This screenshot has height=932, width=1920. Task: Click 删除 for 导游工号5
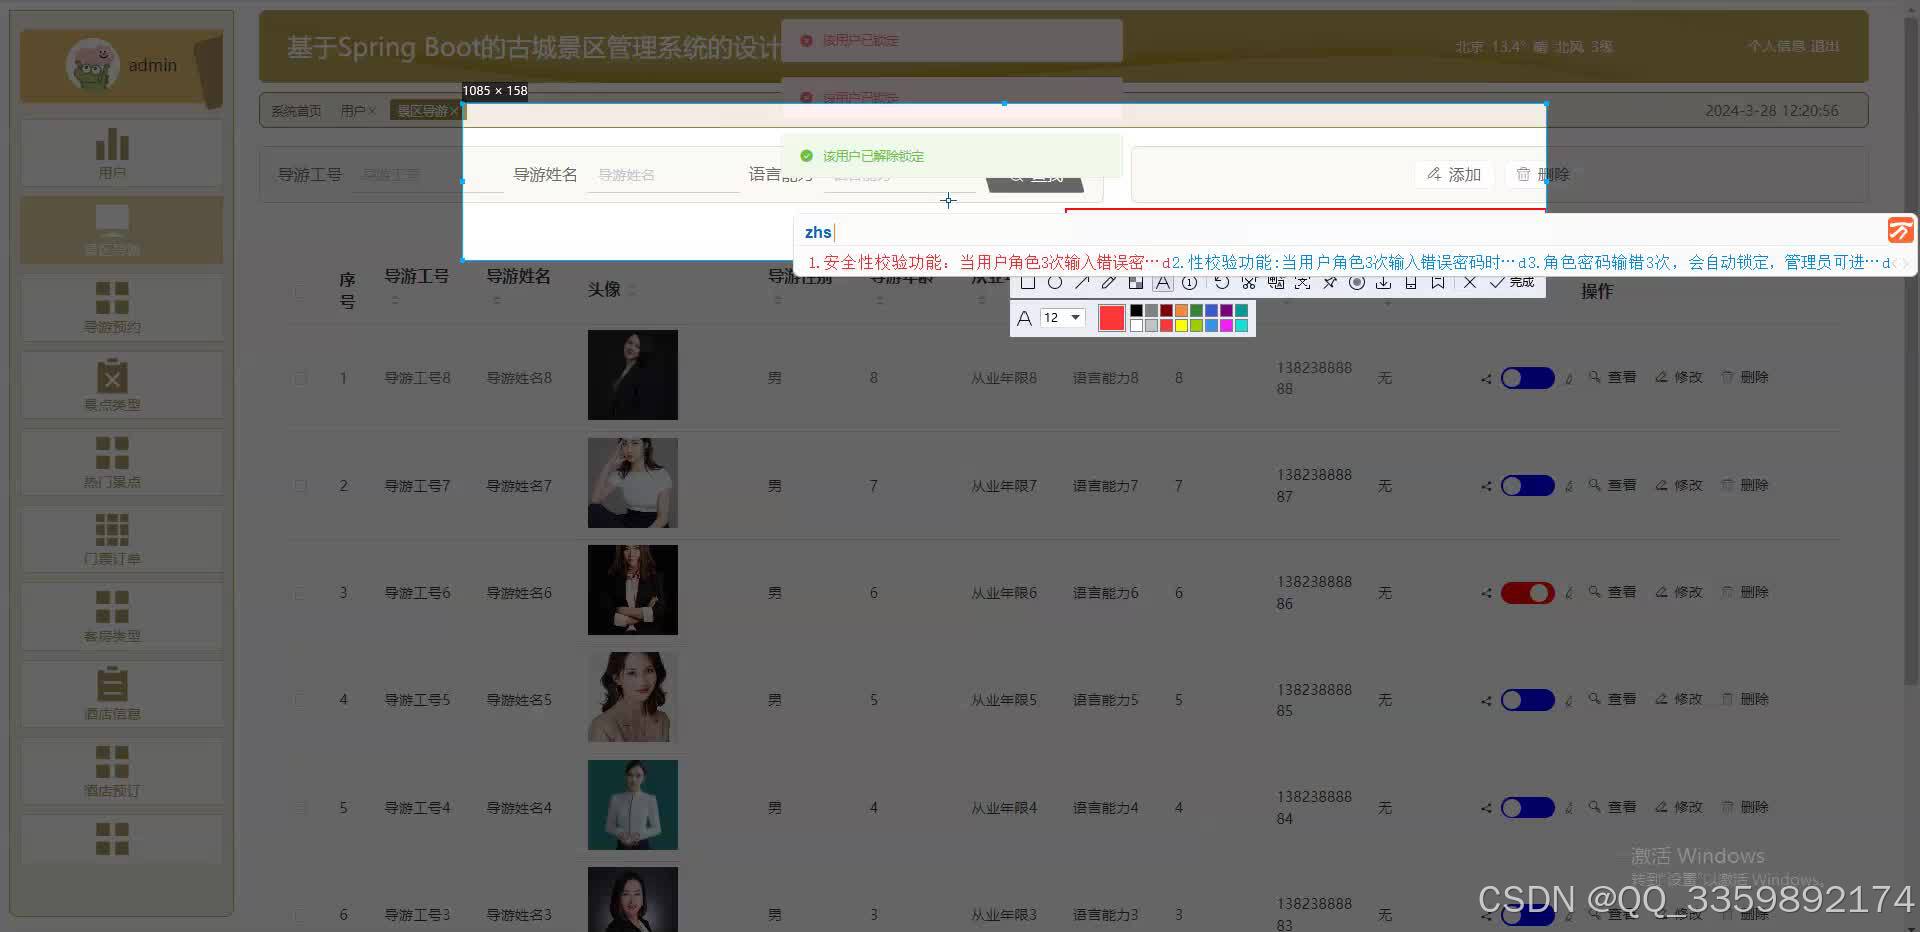pyautogui.click(x=1744, y=699)
